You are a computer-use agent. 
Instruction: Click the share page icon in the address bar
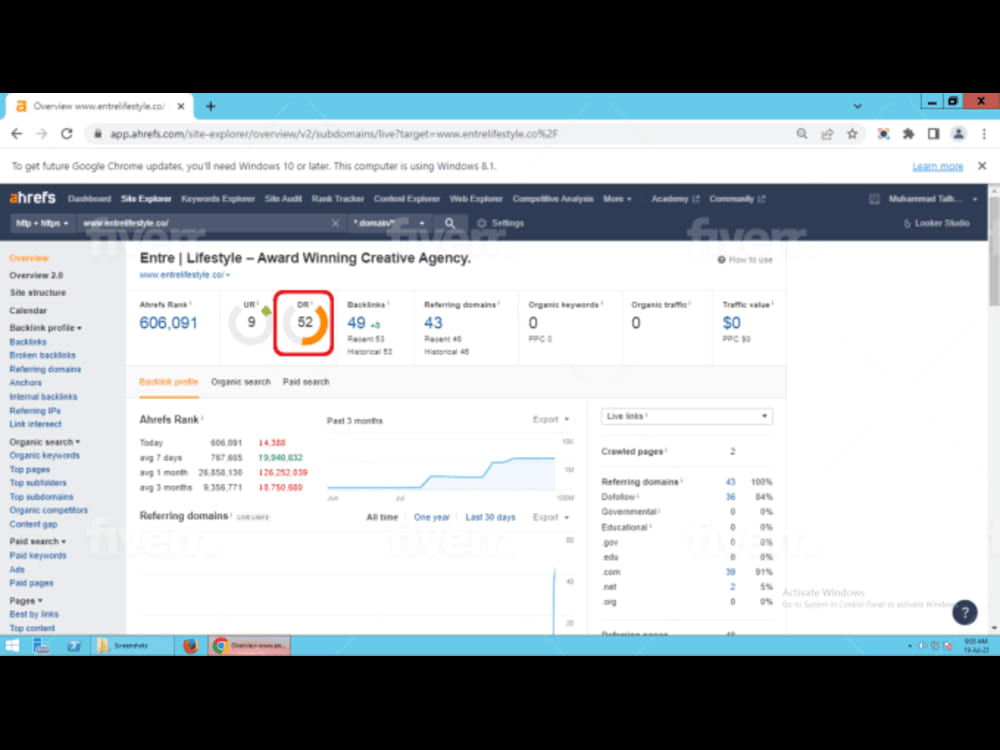827,134
